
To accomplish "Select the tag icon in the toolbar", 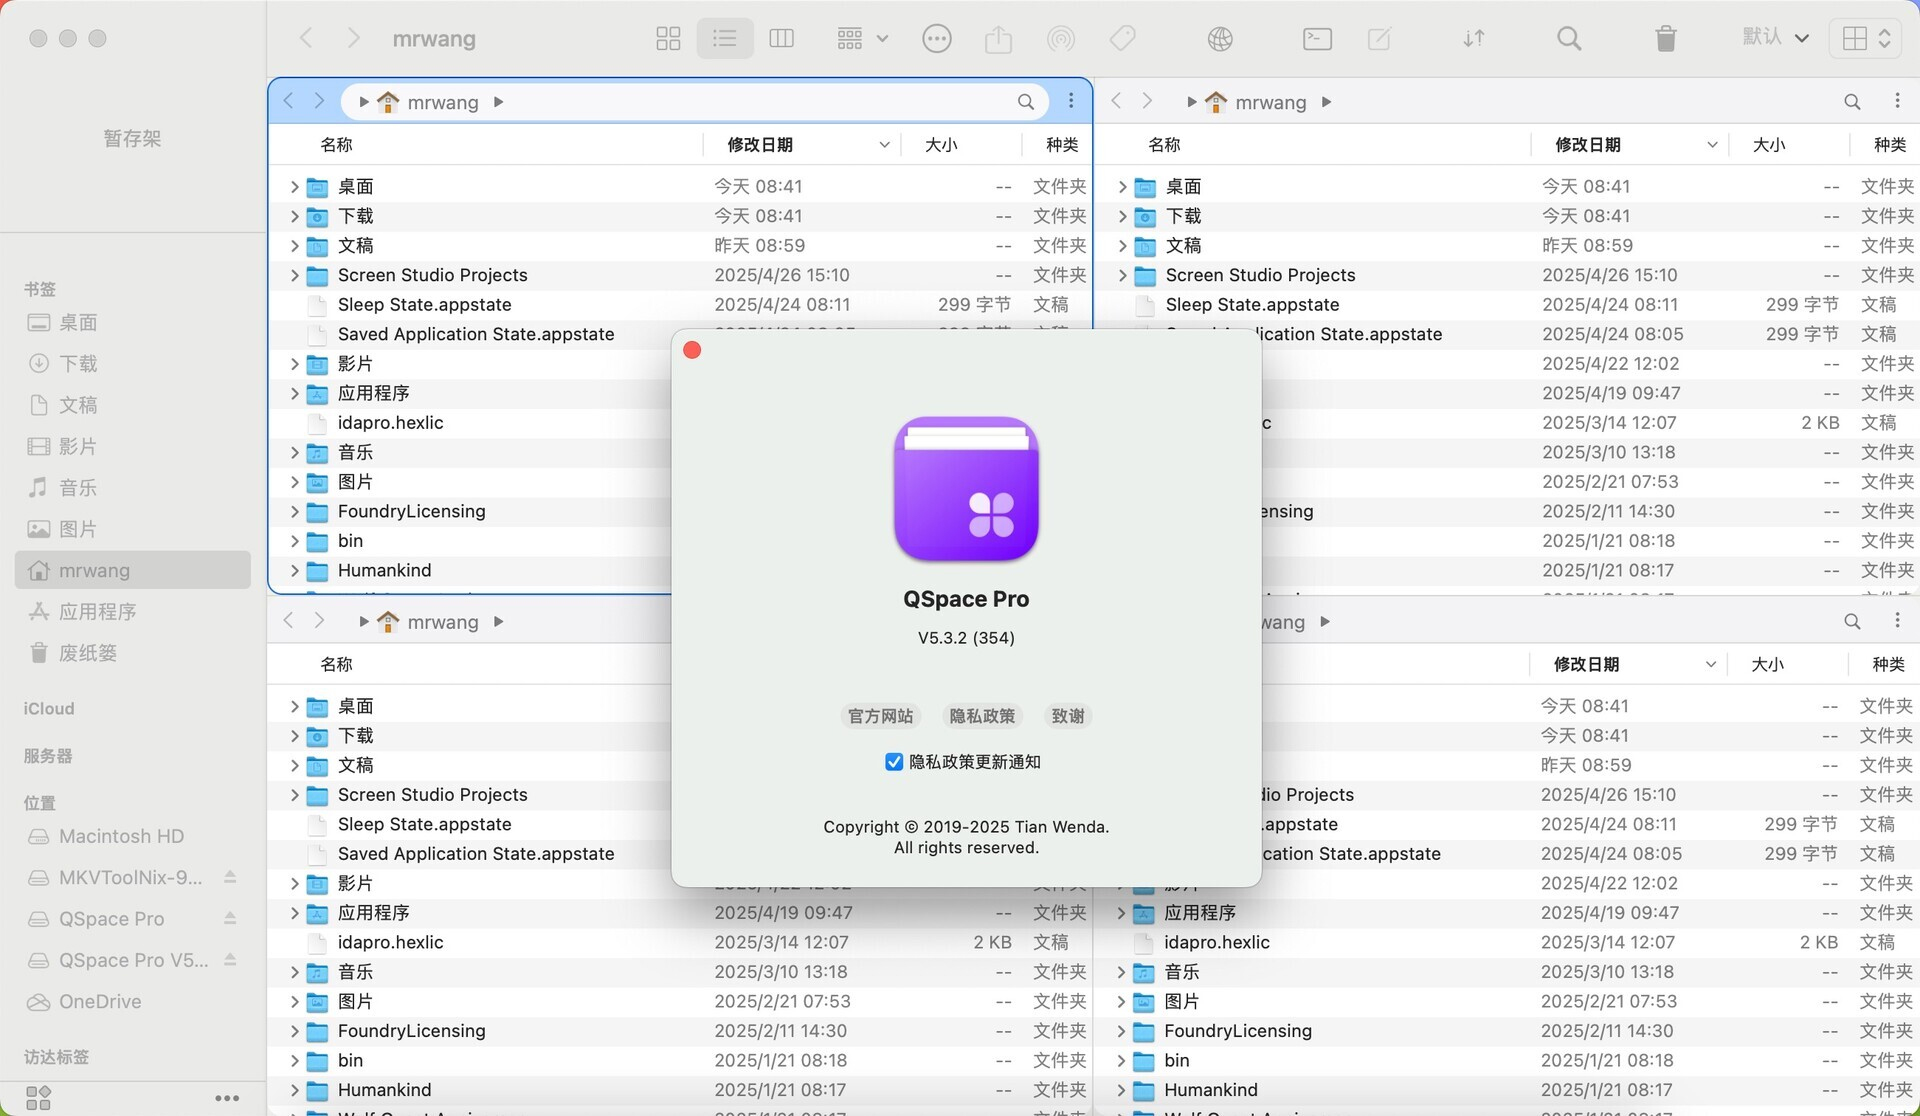I will pyautogui.click(x=1122, y=38).
